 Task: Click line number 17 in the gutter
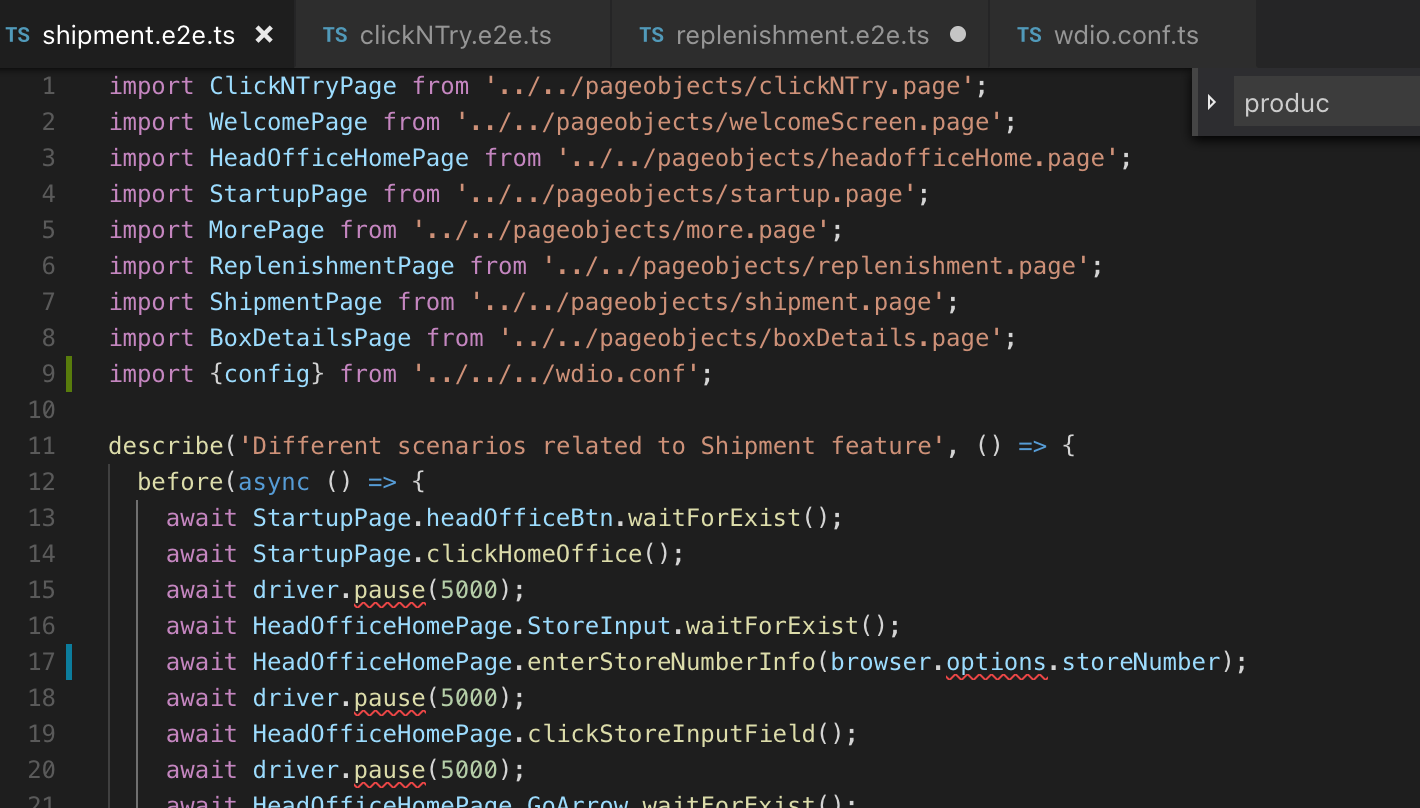pyautogui.click(x=41, y=662)
